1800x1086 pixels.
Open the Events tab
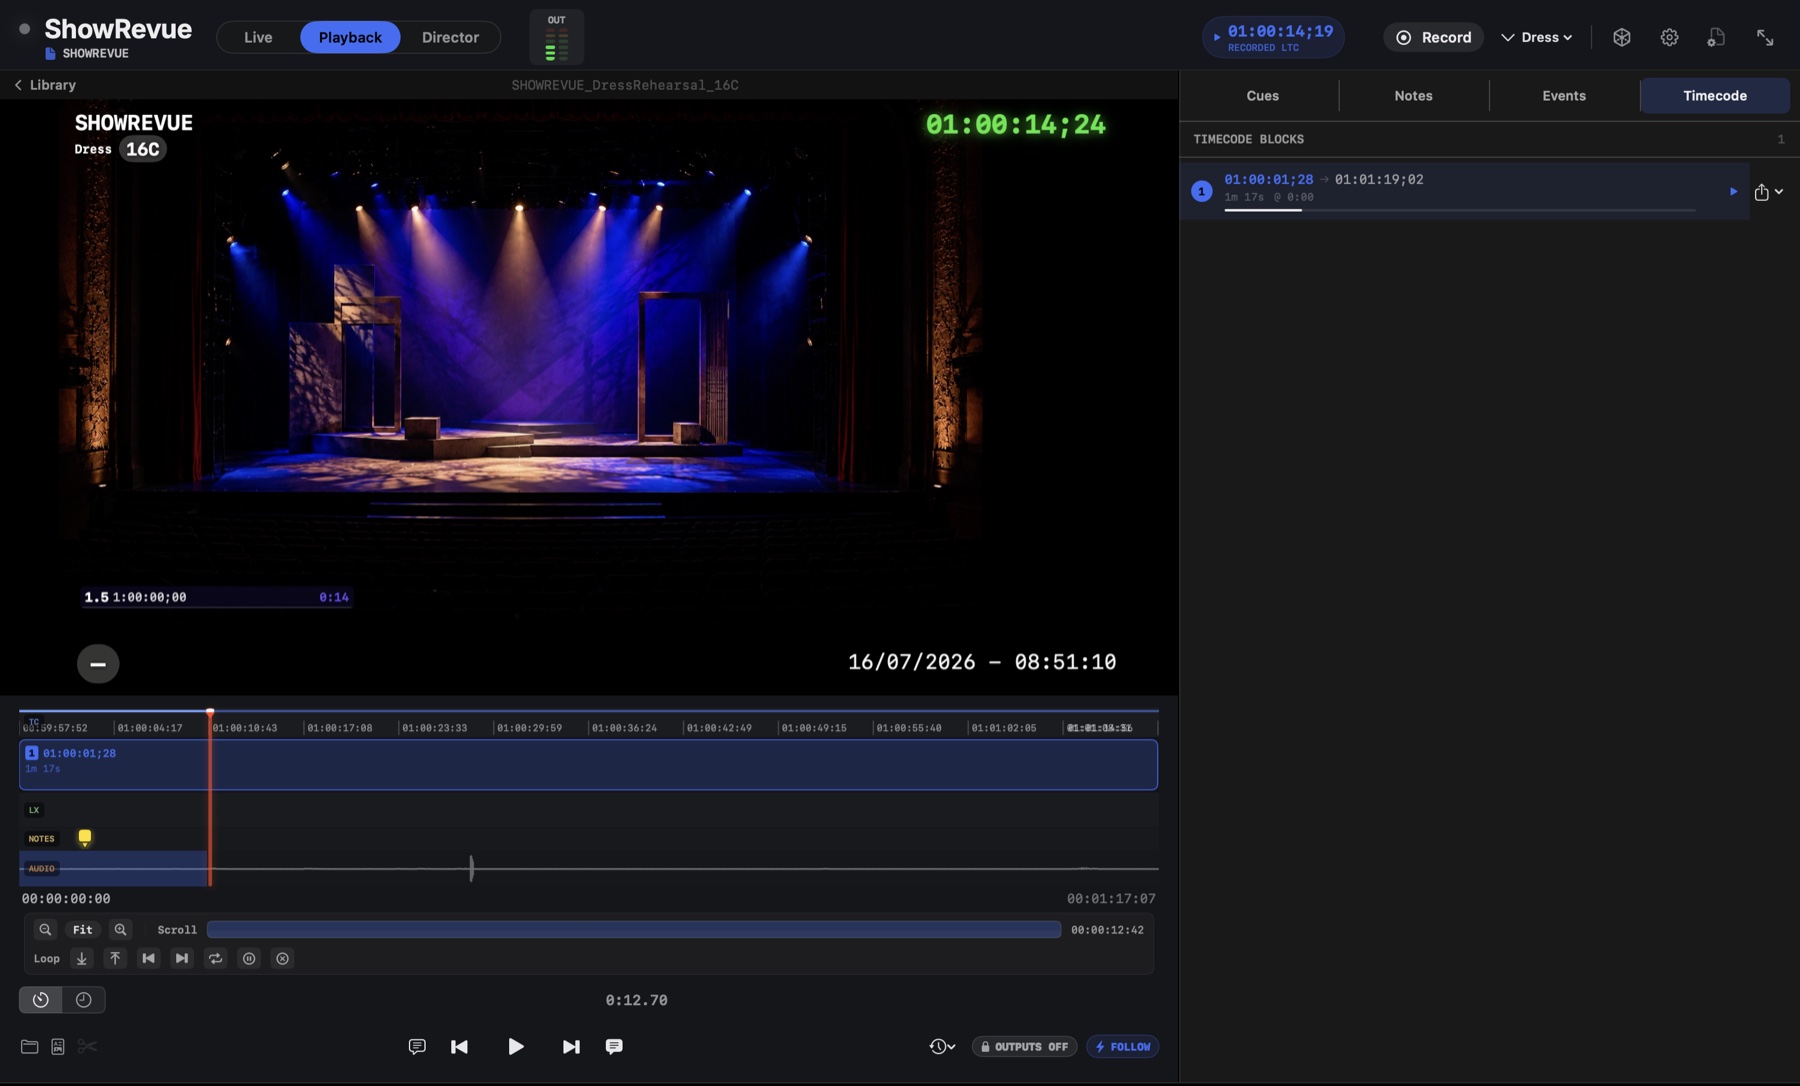point(1564,96)
